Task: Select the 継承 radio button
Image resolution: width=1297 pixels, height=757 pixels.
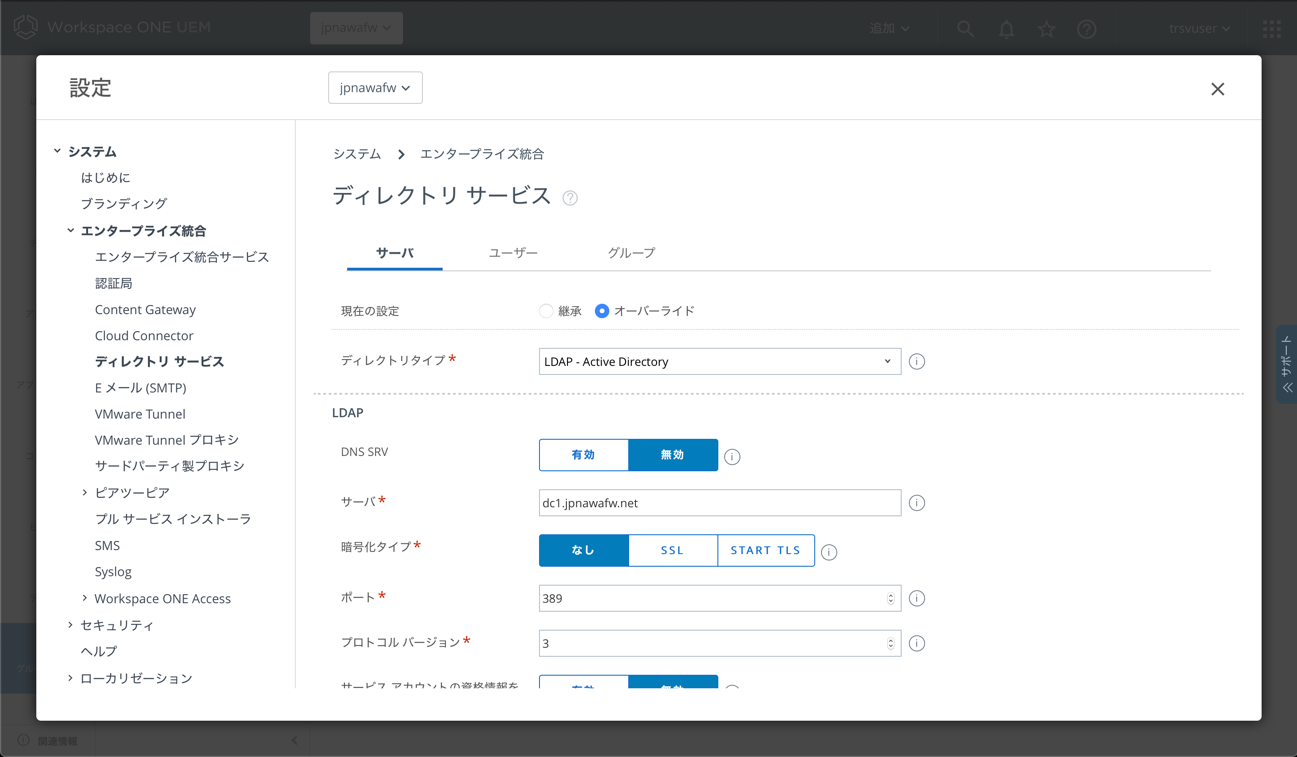Action: [546, 311]
